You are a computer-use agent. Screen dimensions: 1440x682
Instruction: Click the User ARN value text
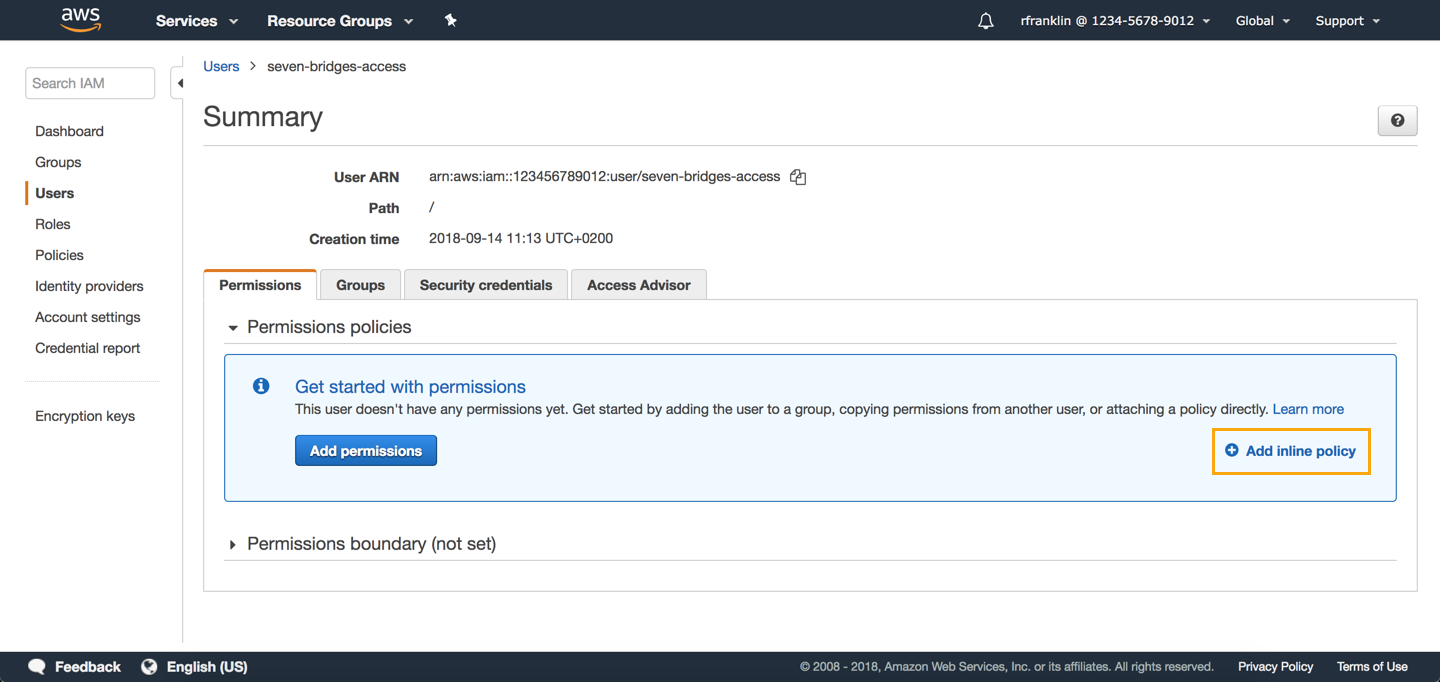pyautogui.click(x=604, y=177)
